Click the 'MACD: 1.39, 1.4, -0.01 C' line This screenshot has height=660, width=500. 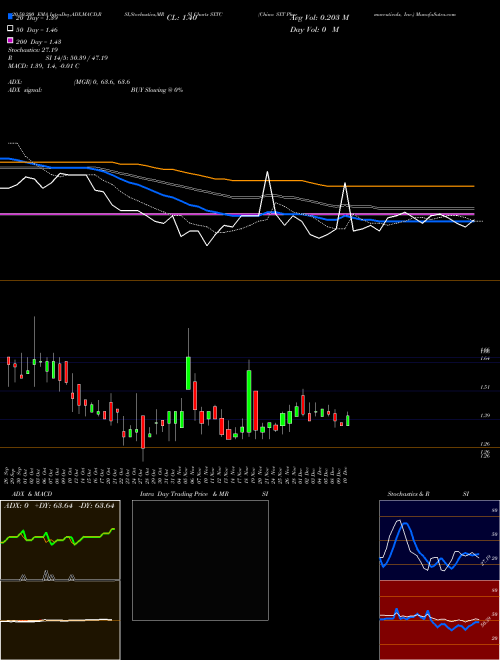tap(44, 66)
